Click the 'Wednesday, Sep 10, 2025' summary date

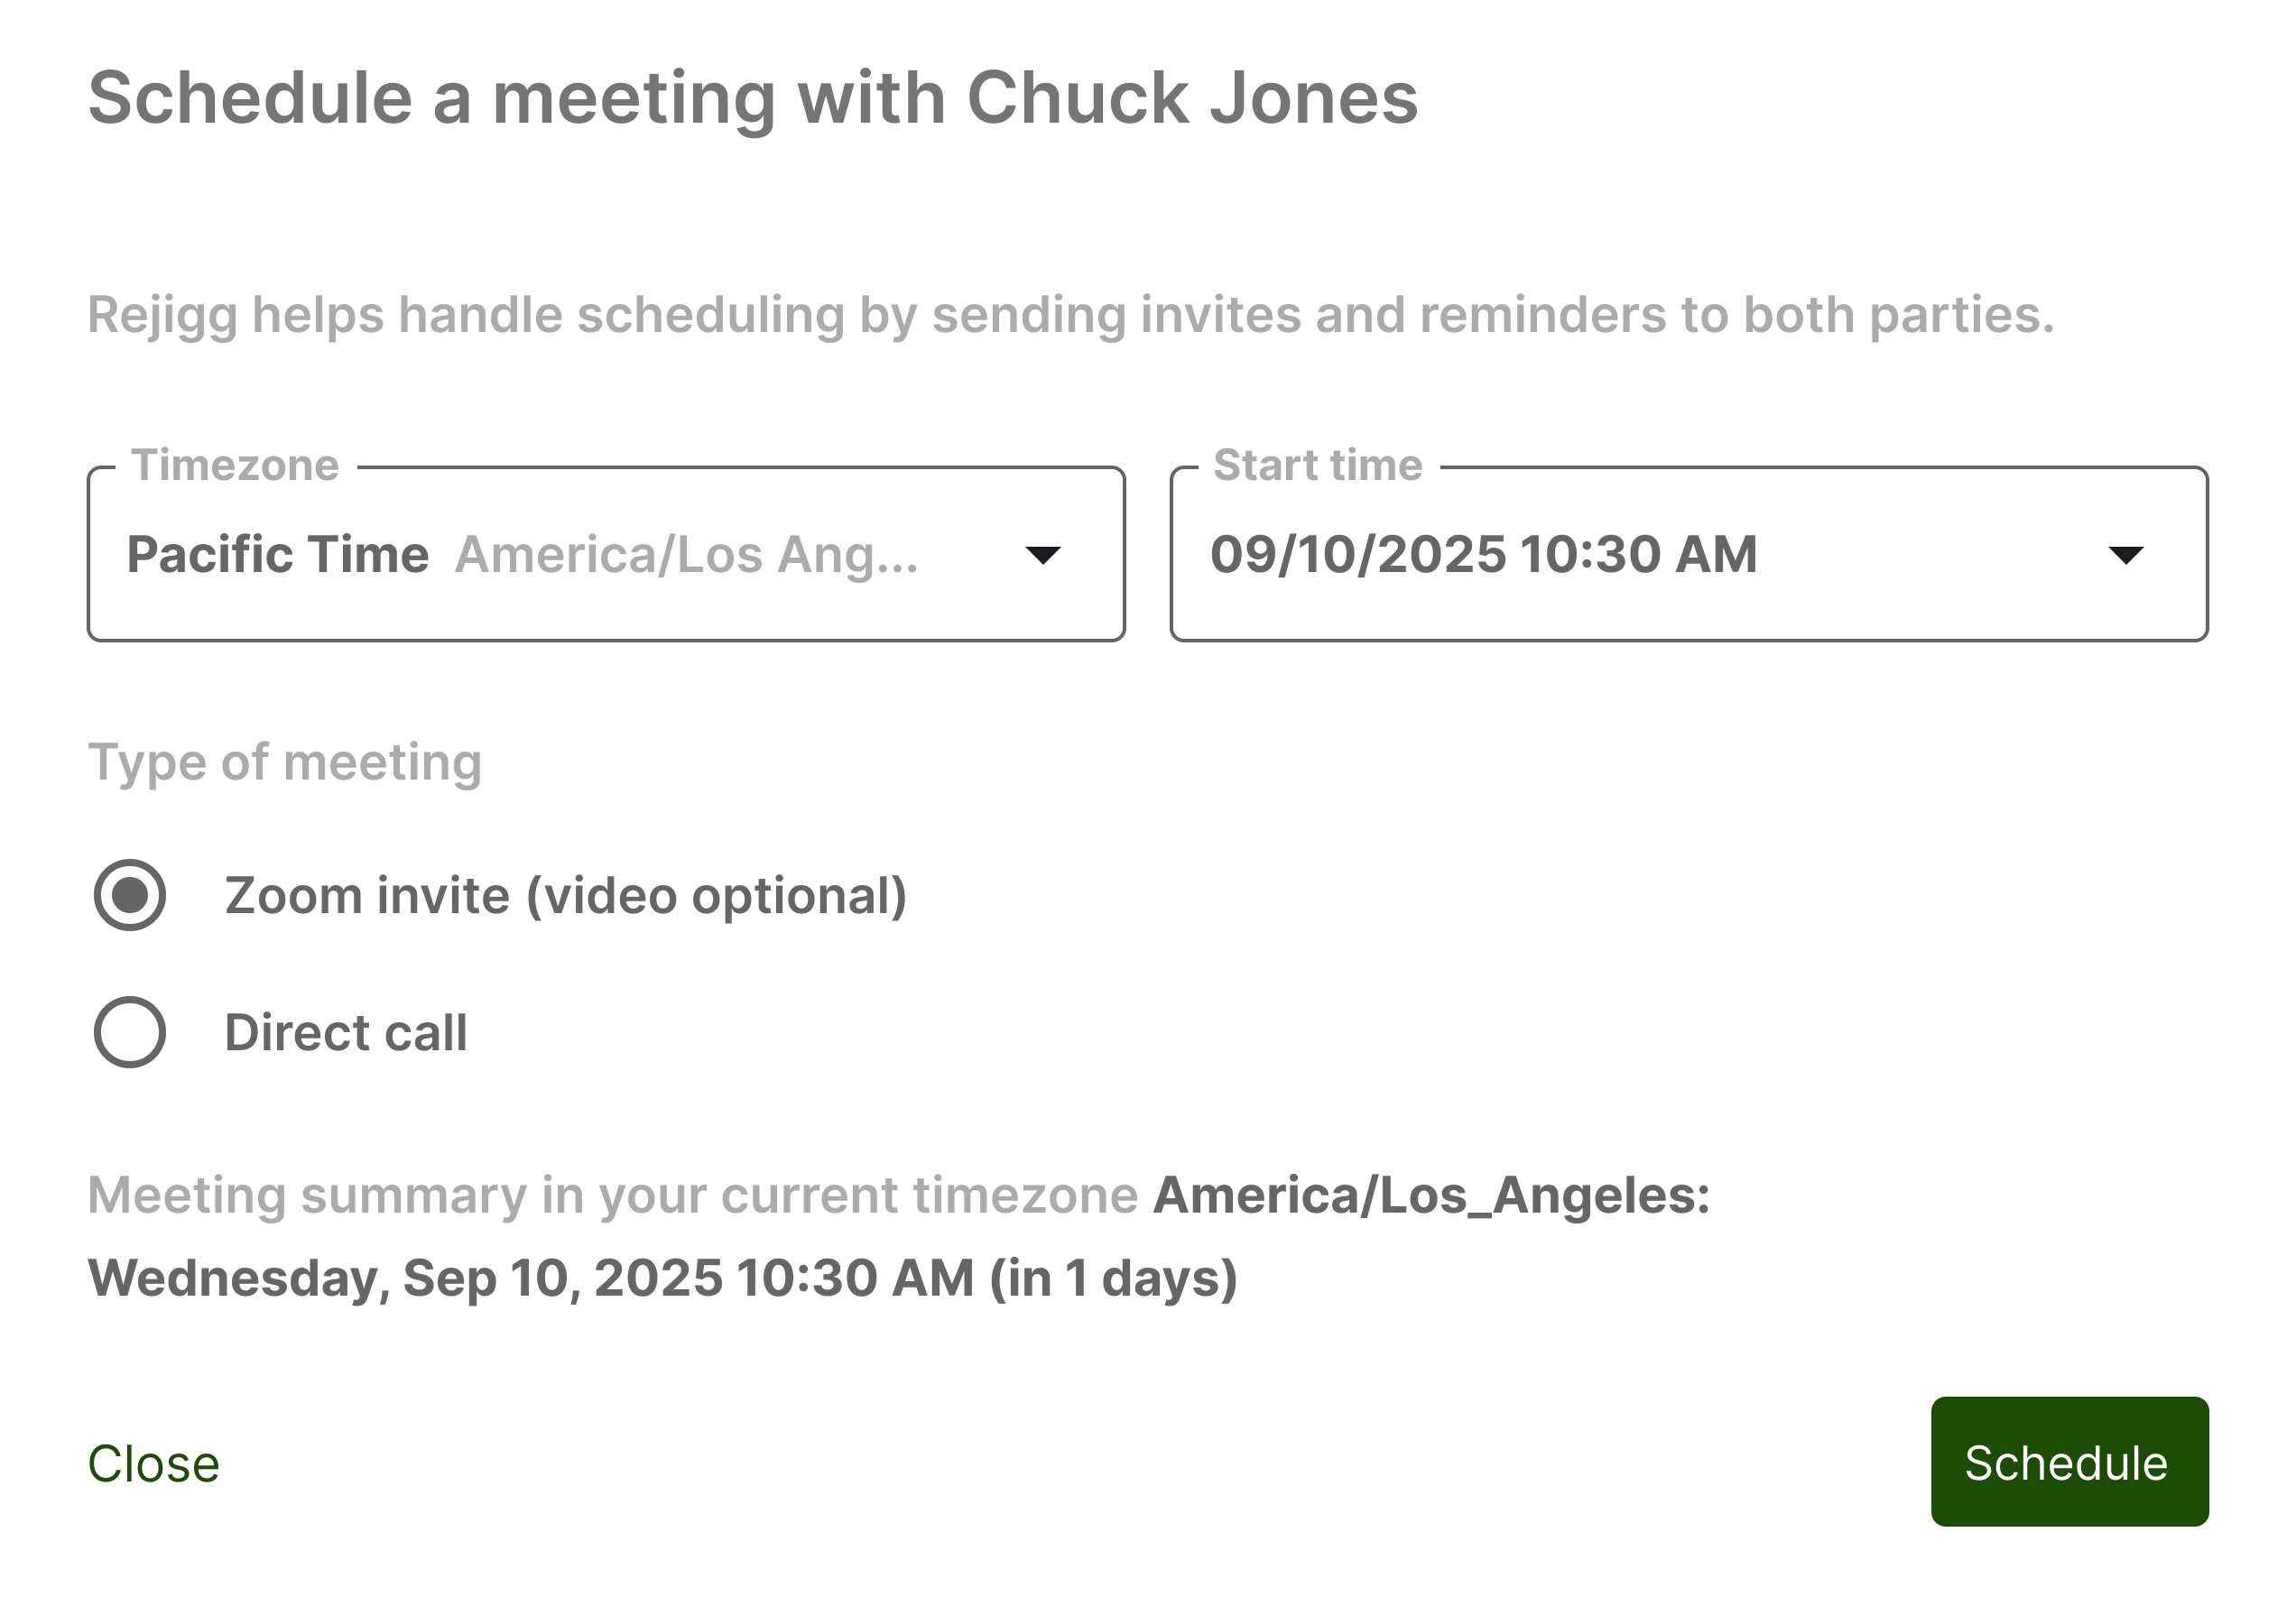click(x=405, y=1278)
